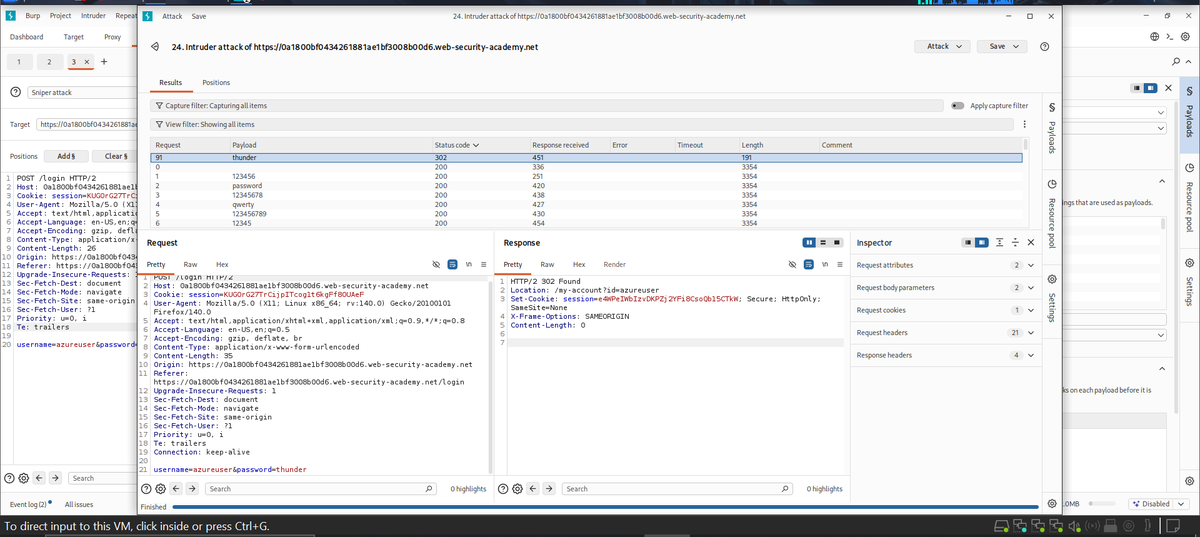Close the Inspector panel

(x=1031, y=243)
